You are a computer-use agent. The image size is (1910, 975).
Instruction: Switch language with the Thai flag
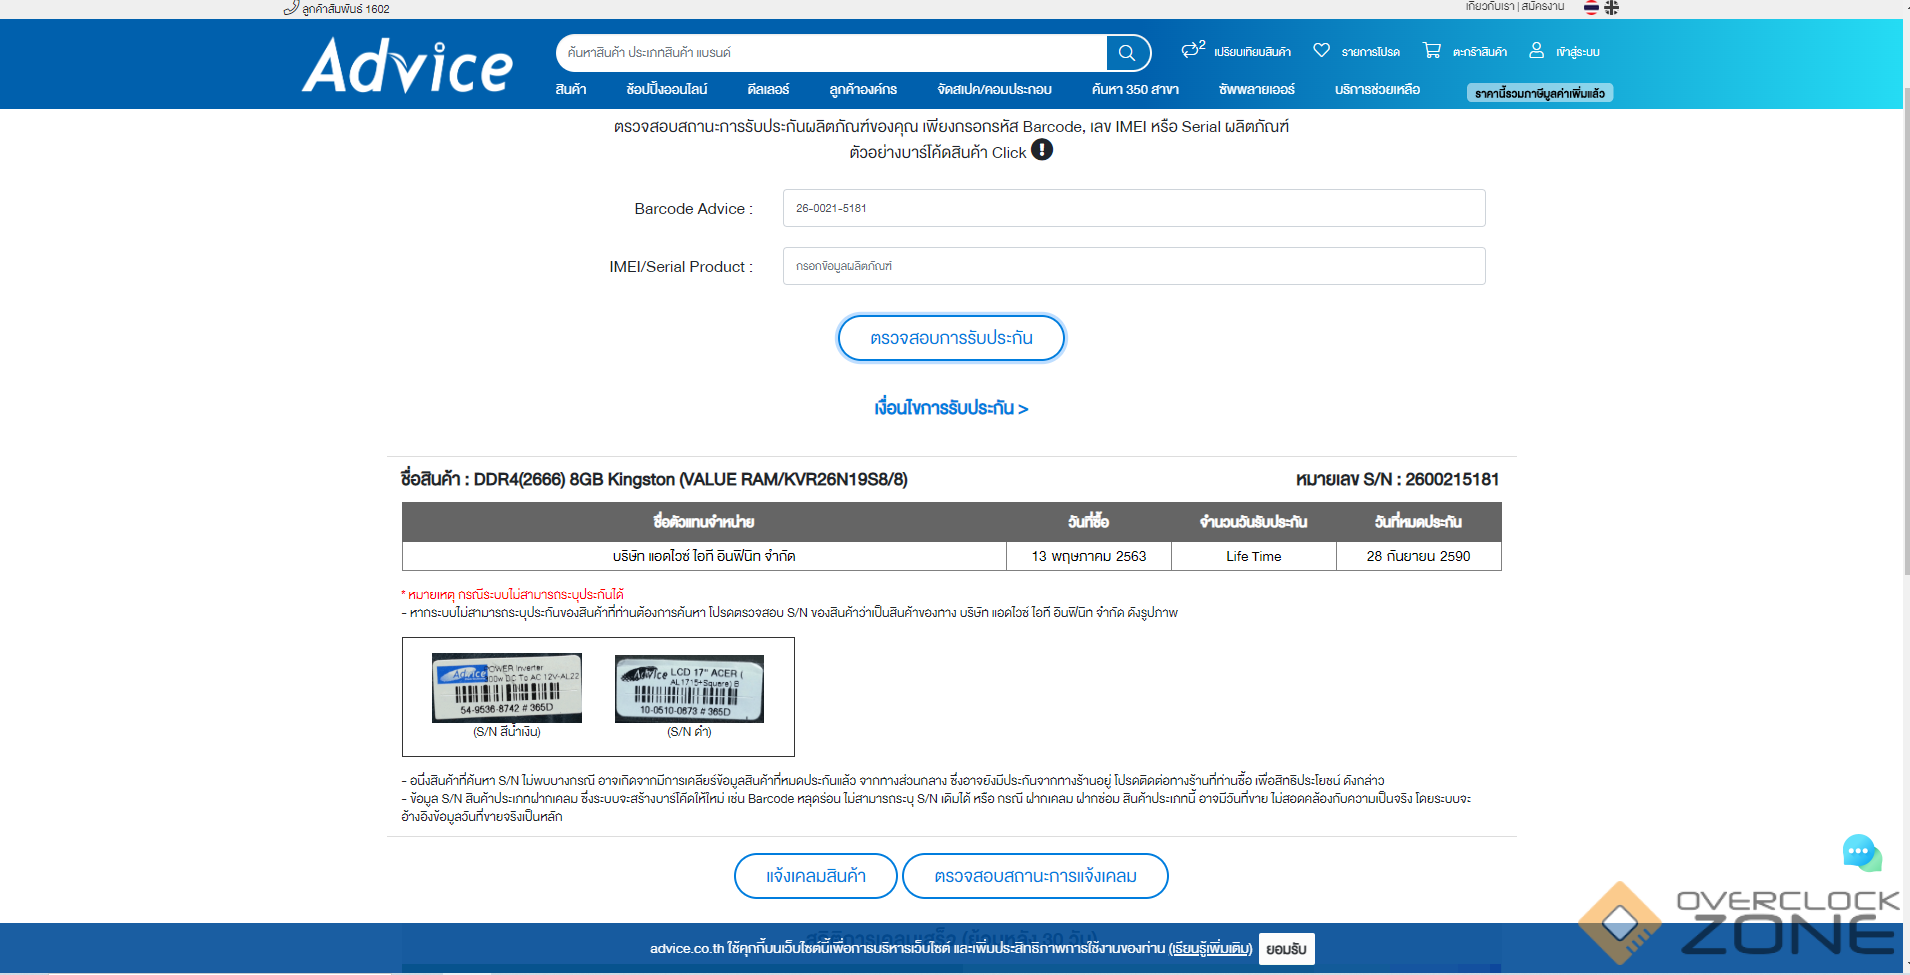[1591, 7]
